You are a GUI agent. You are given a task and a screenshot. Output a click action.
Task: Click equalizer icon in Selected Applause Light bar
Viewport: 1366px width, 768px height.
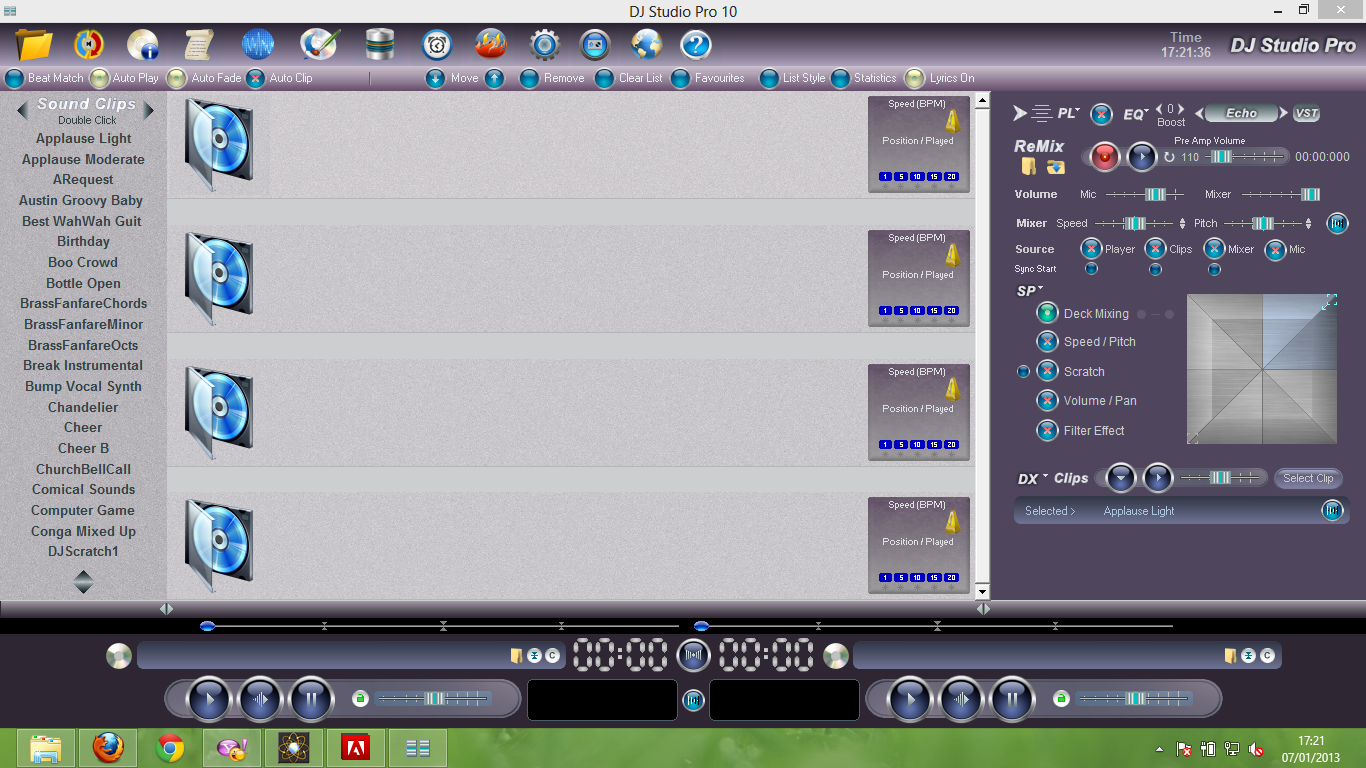(x=1332, y=511)
